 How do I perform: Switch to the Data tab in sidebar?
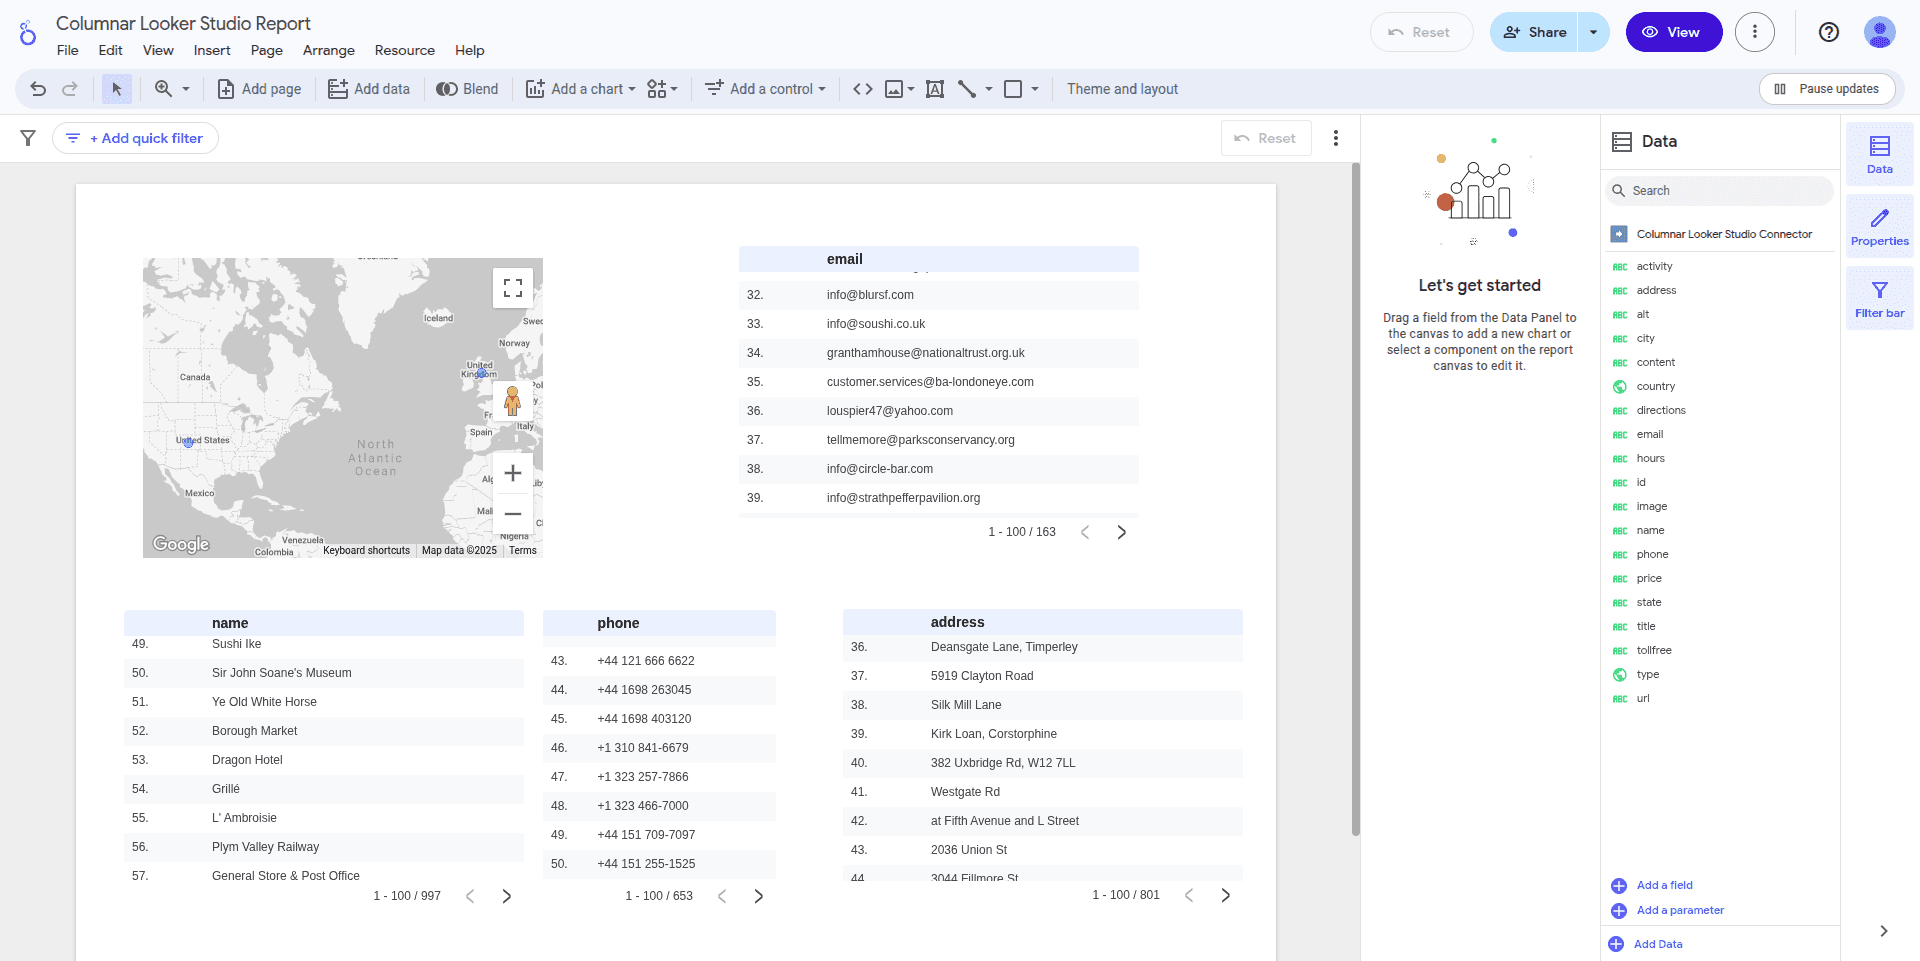pos(1879,154)
